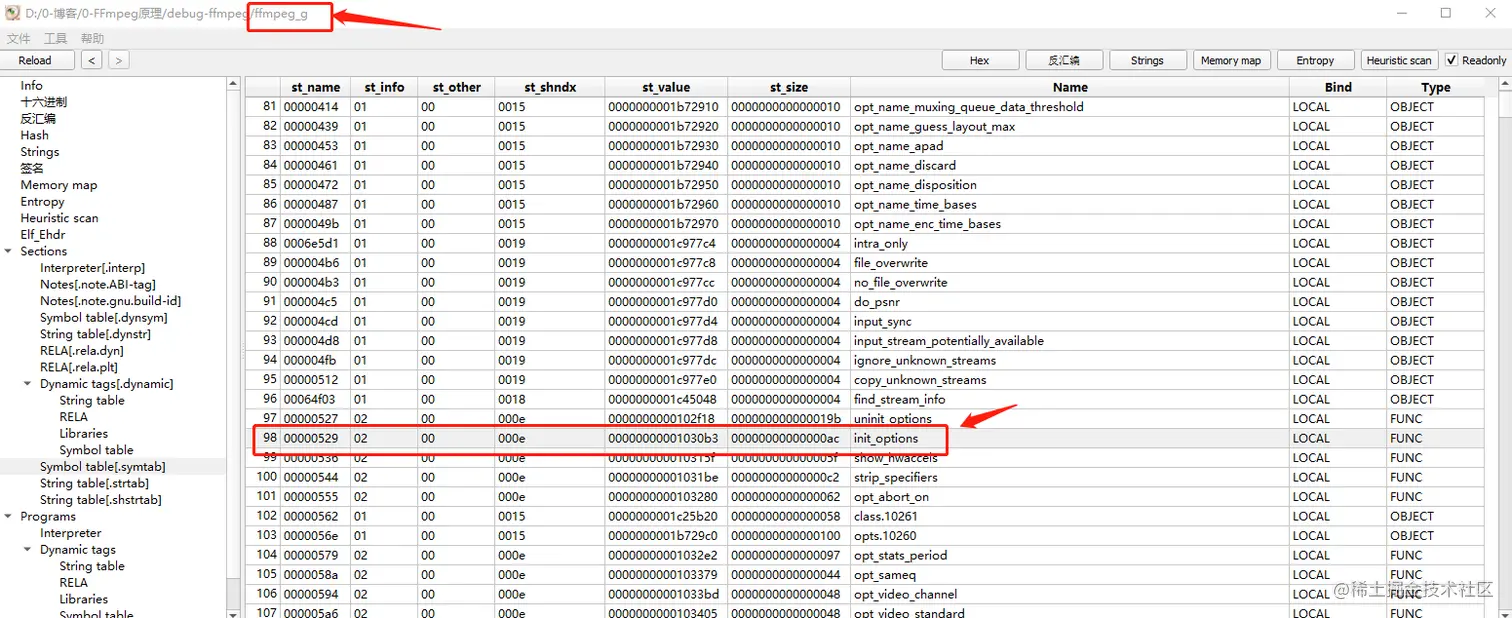Screen dimensions: 1512x618
Task: Select the strip_specifiers name cell
Action: [x=1070, y=477]
